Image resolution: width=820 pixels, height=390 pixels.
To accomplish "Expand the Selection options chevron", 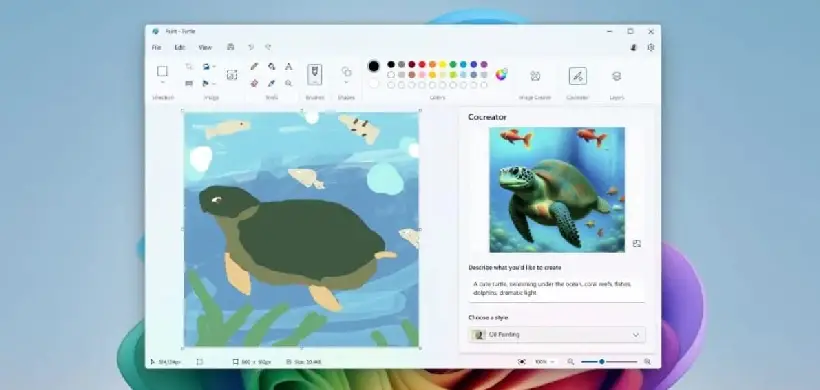I will pyautogui.click(x=163, y=82).
